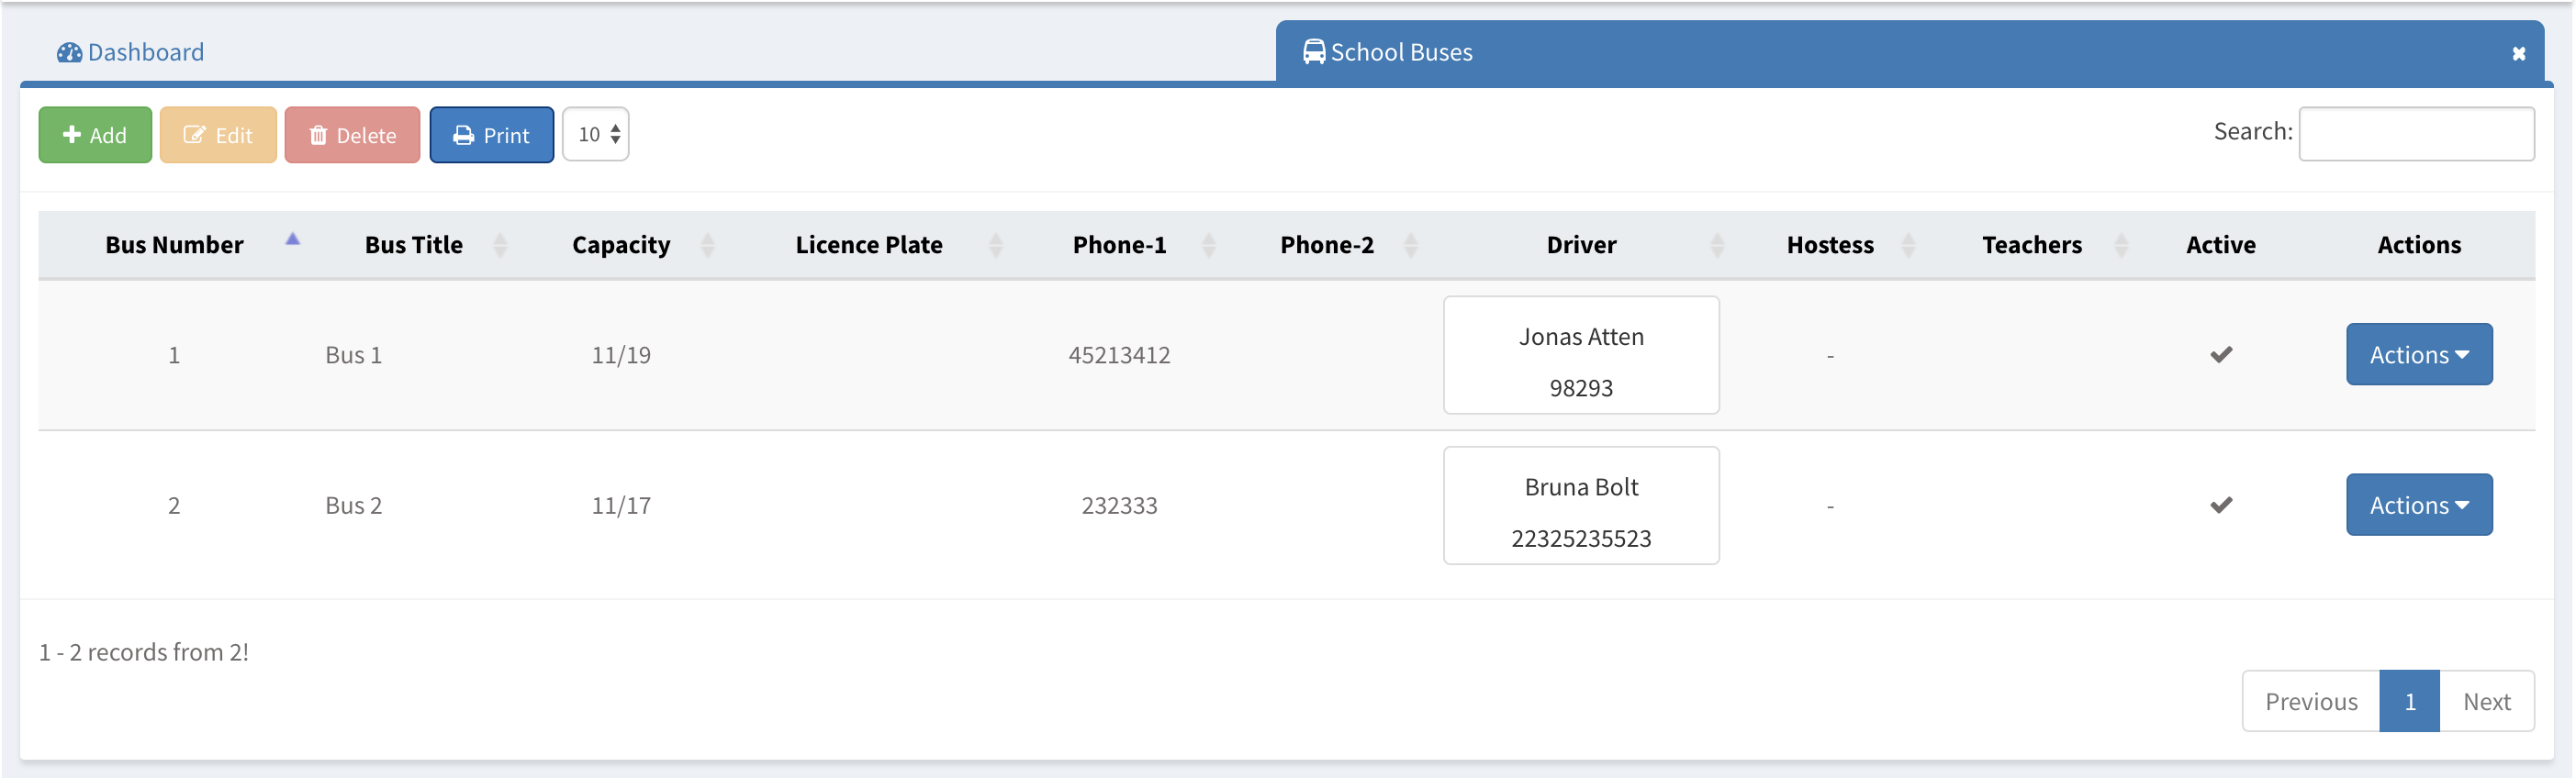Sort table by Licence Plate column
The height and width of the screenshot is (778, 2576).
pyautogui.click(x=995, y=245)
